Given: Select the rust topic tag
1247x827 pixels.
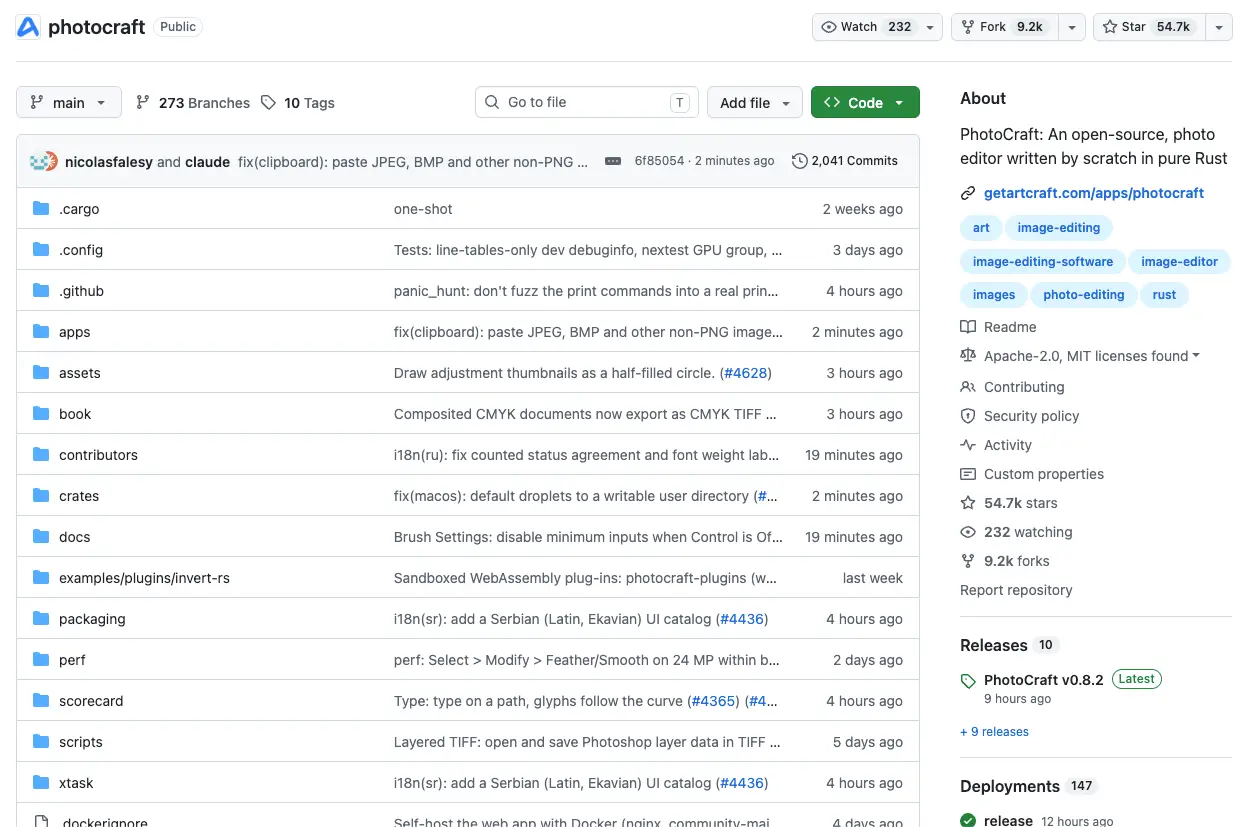Looking at the screenshot, I should tap(1164, 295).
